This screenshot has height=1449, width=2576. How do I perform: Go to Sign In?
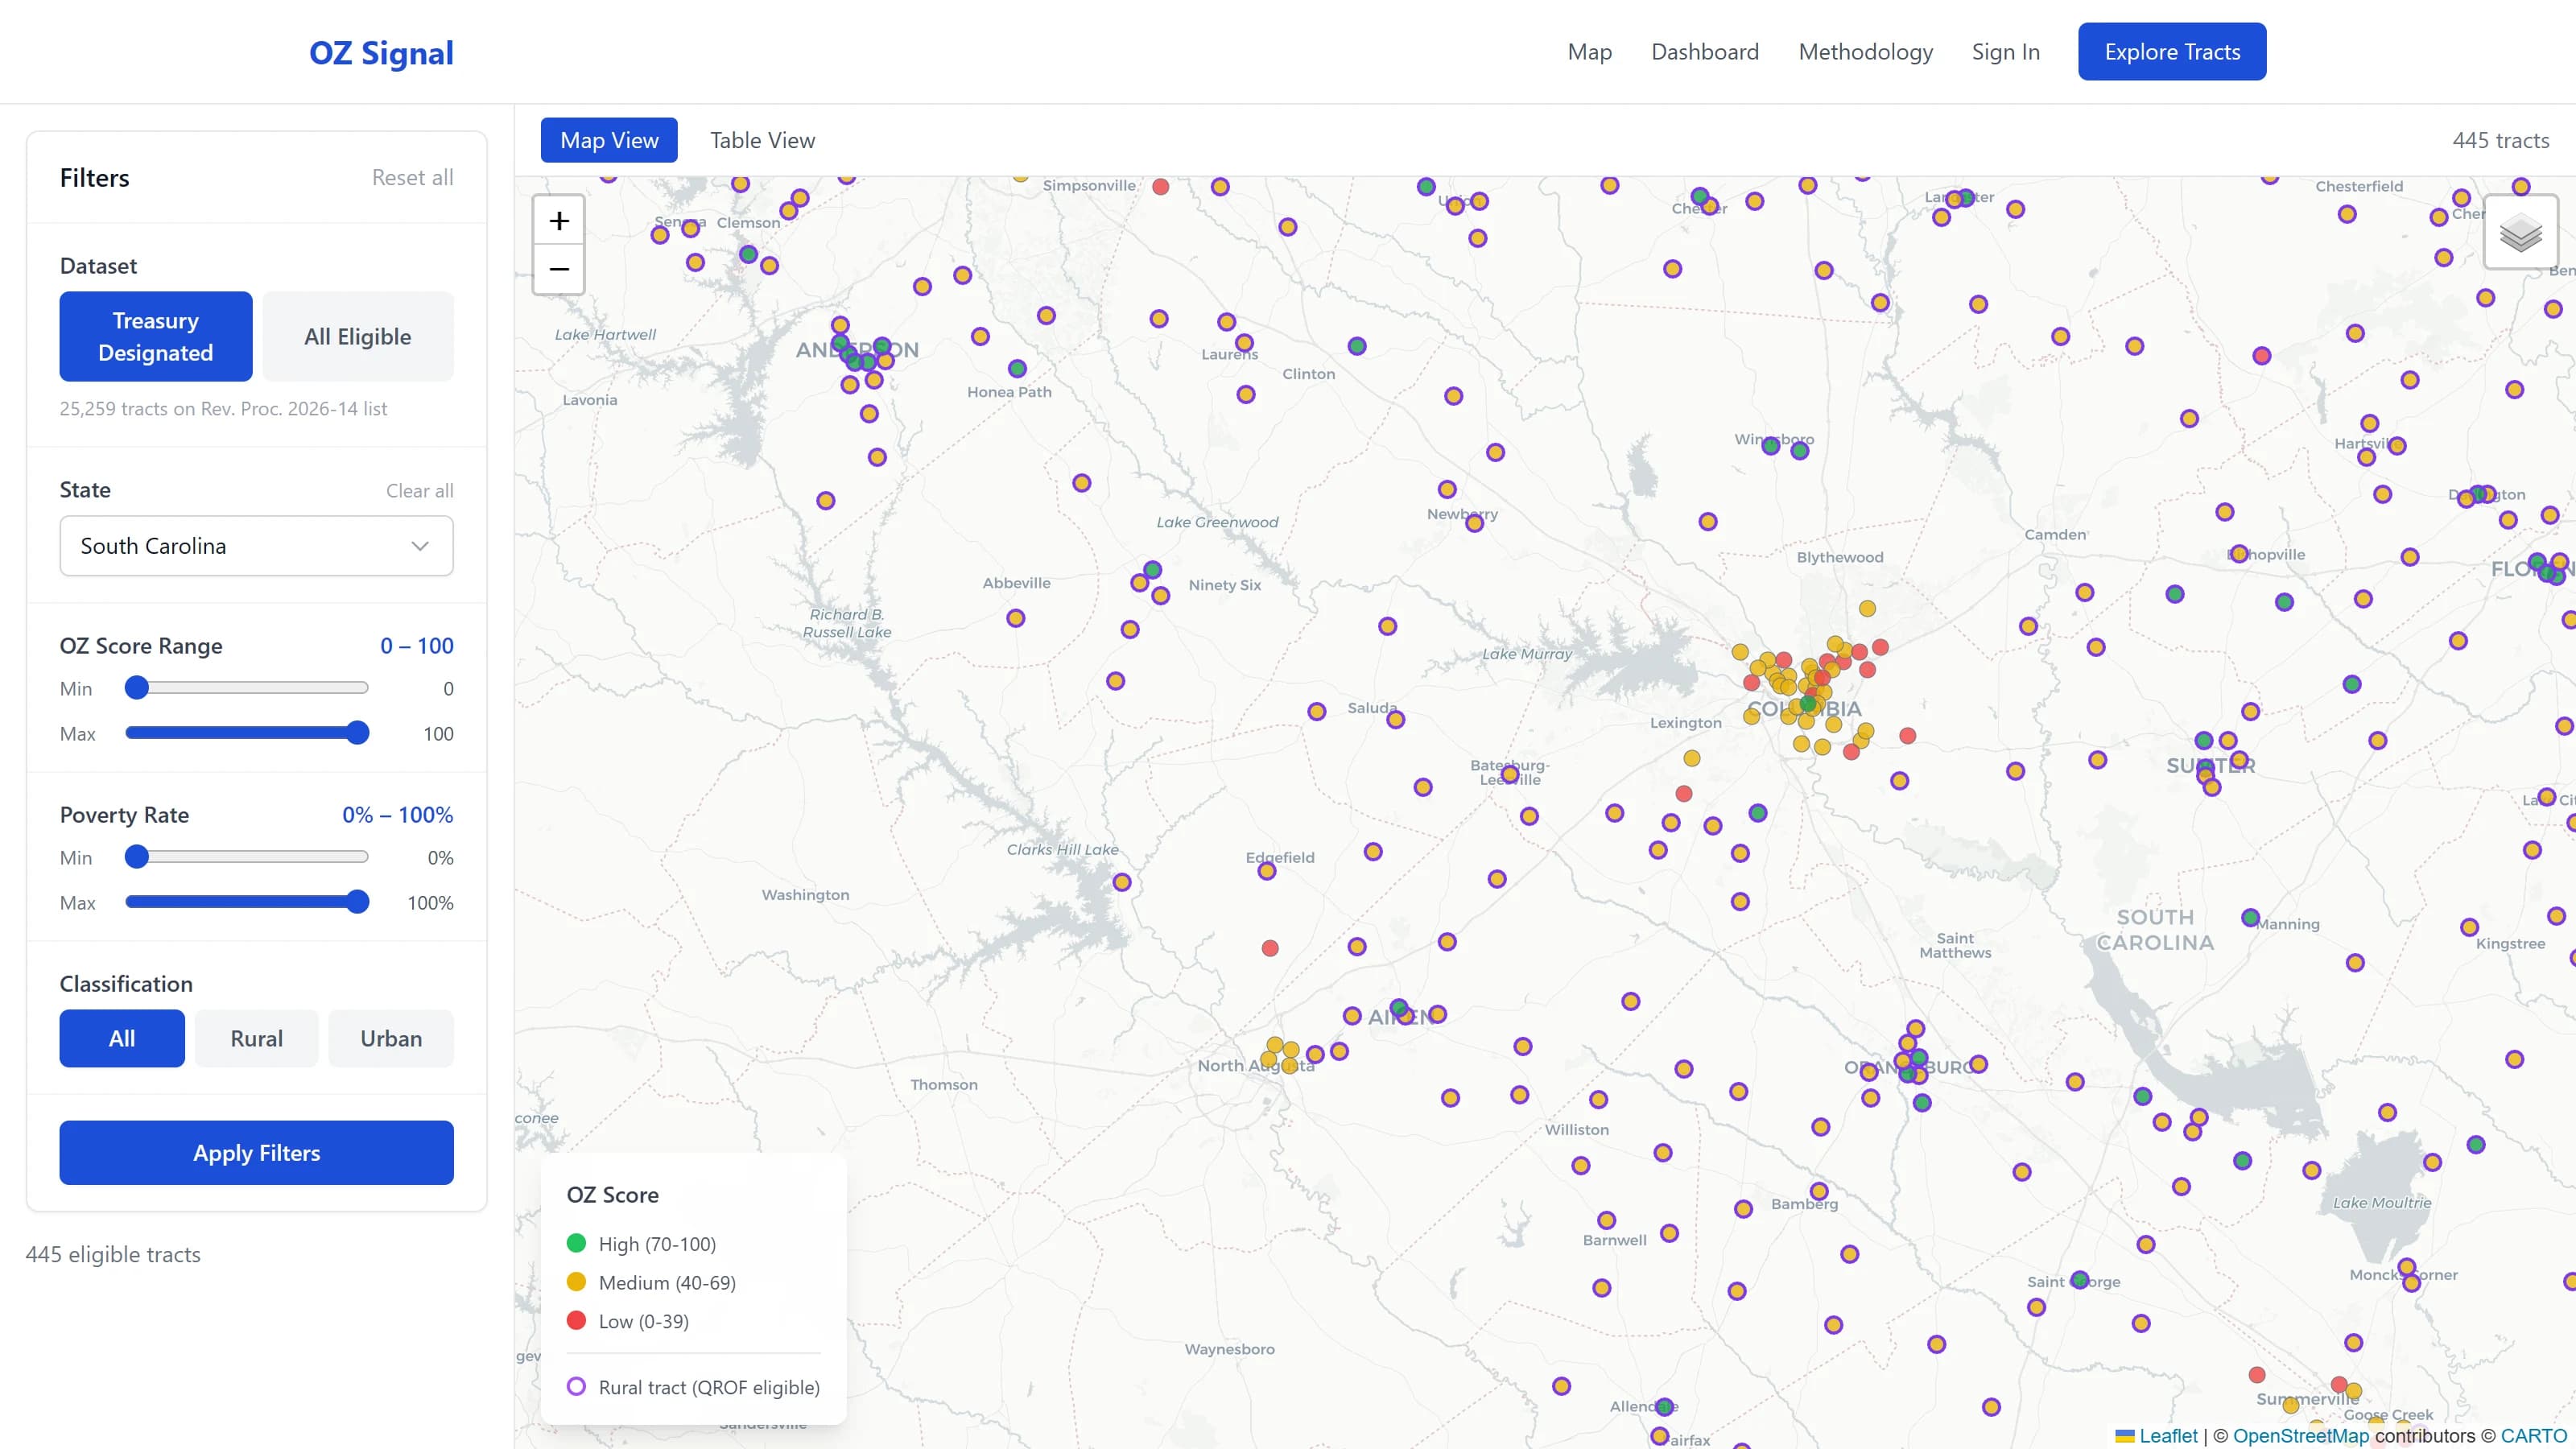[x=2006, y=52]
